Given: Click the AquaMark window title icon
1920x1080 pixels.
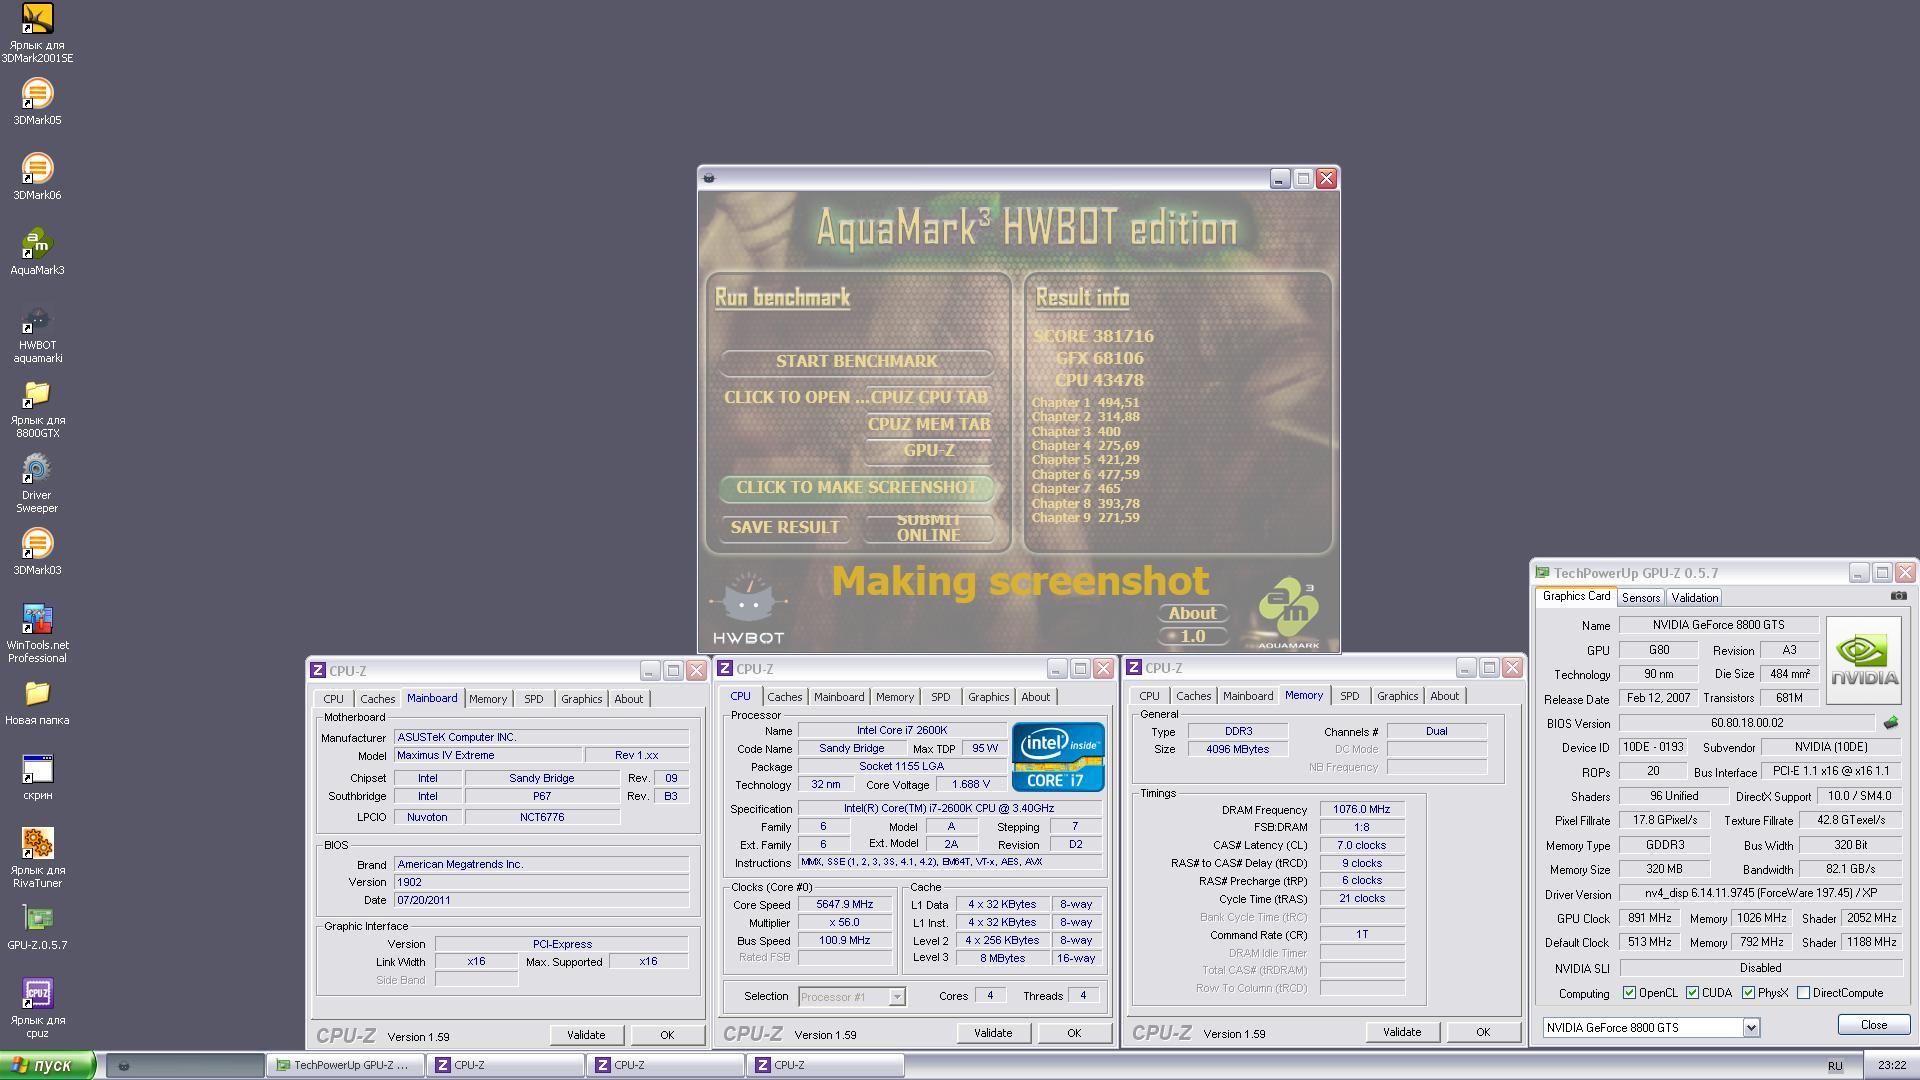Looking at the screenshot, I should [x=709, y=178].
